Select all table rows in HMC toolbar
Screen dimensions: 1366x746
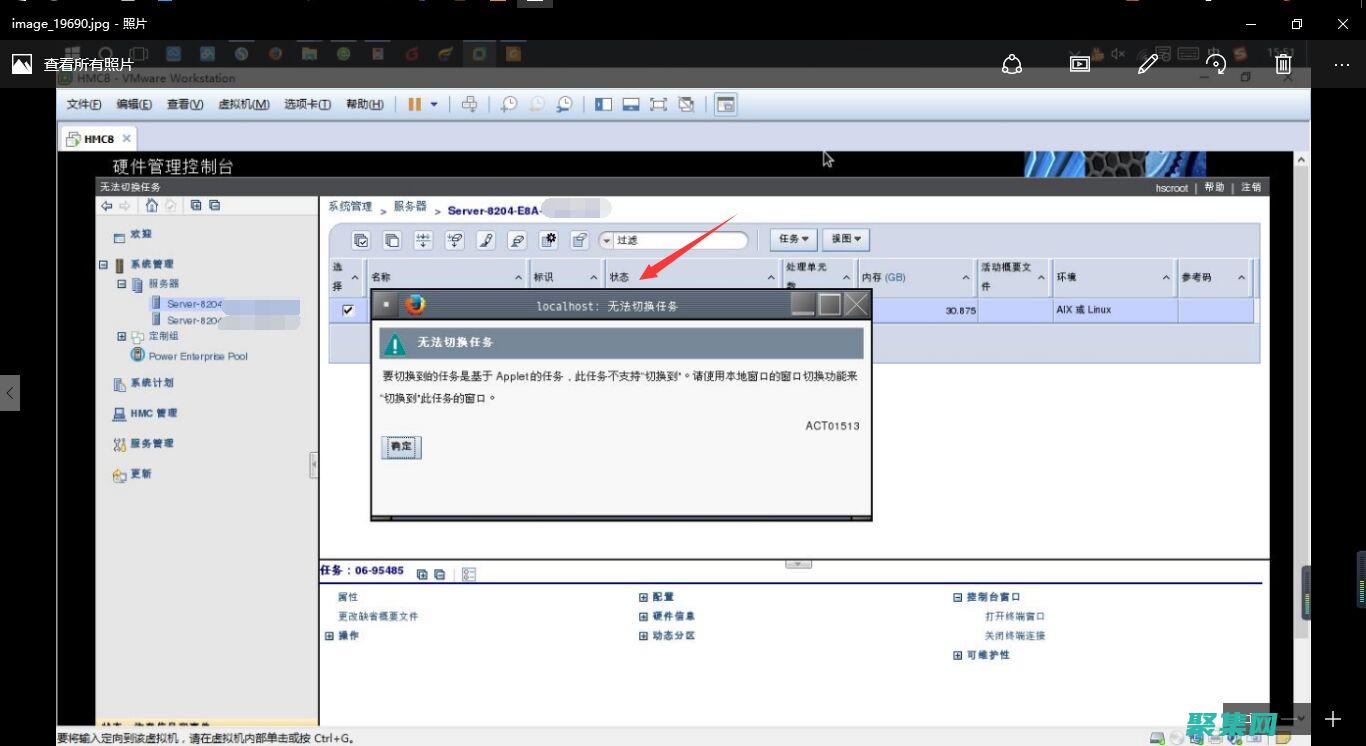tap(360, 240)
